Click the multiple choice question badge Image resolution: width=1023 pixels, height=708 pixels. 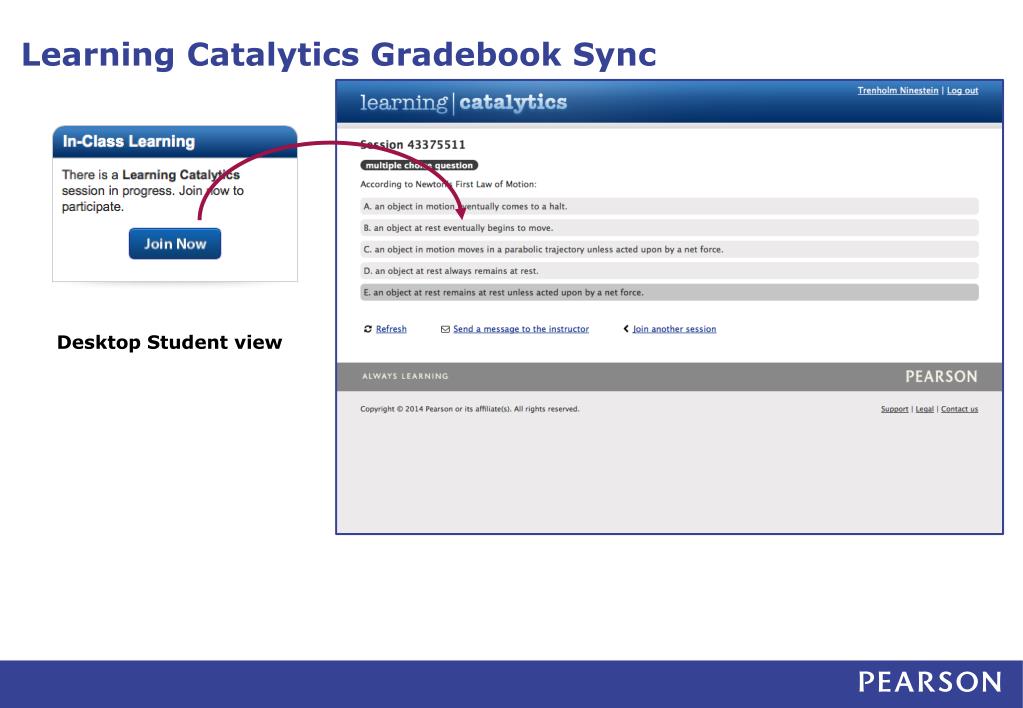(419, 165)
